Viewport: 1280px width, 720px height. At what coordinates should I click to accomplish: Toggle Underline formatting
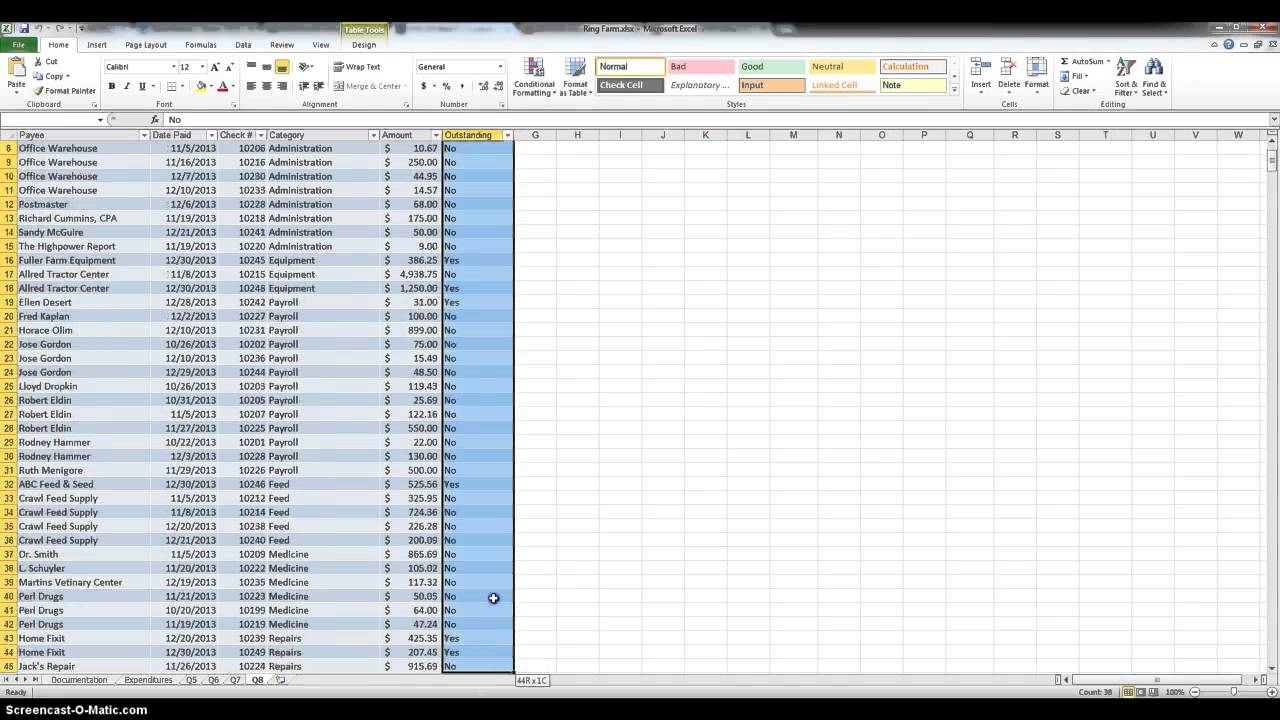[x=141, y=86]
